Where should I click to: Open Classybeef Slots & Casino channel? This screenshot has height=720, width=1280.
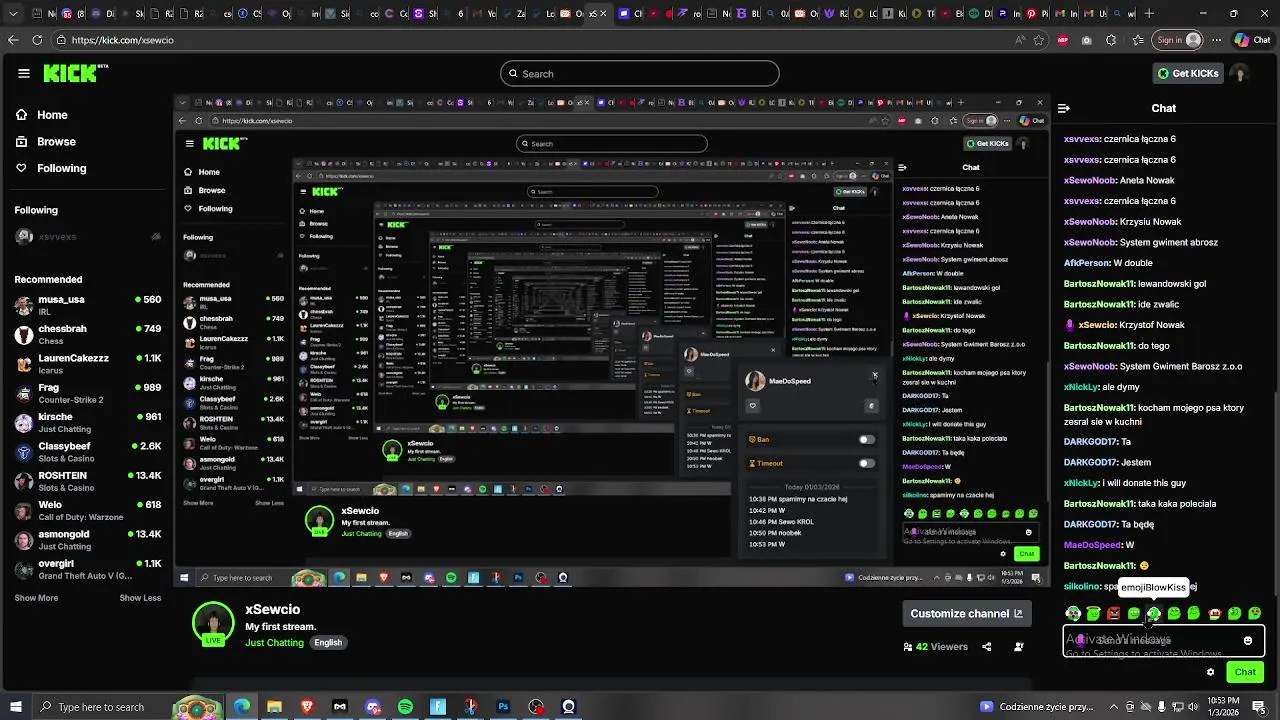87,452
